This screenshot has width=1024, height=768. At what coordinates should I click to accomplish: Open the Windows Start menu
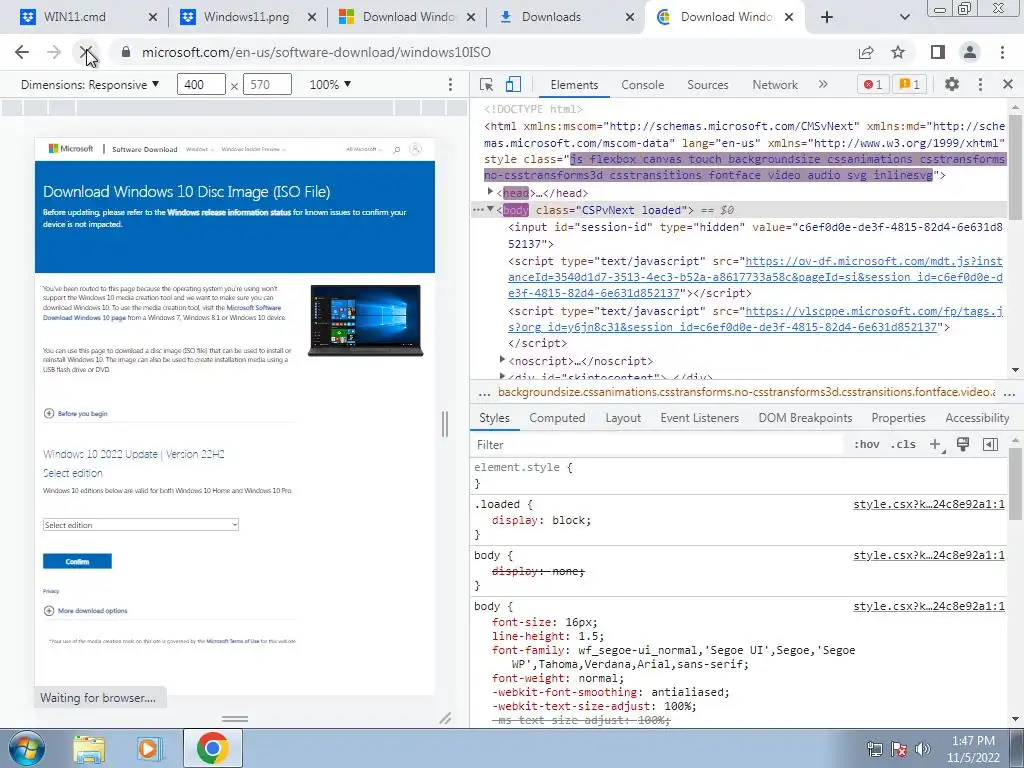click(x=26, y=748)
